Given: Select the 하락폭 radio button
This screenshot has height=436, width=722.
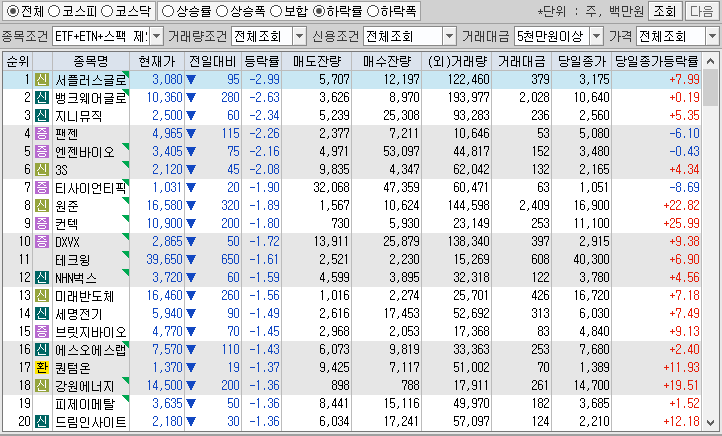Looking at the screenshot, I should click(373, 11).
